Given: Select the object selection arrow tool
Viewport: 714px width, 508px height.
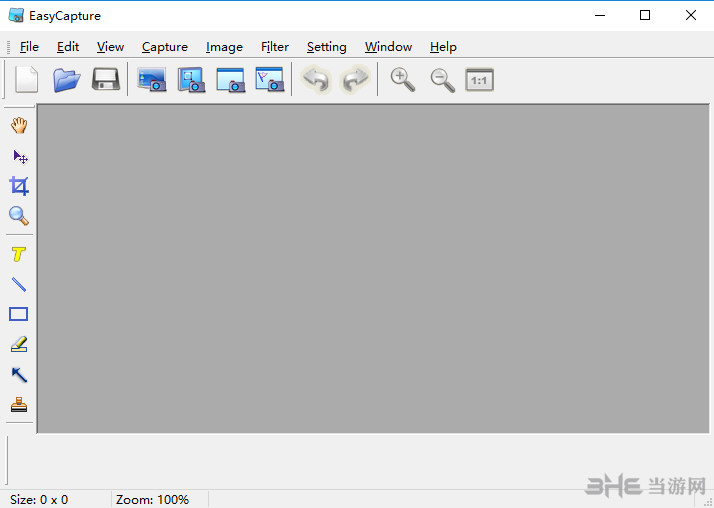Looking at the screenshot, I should click(x=20, y=157).
